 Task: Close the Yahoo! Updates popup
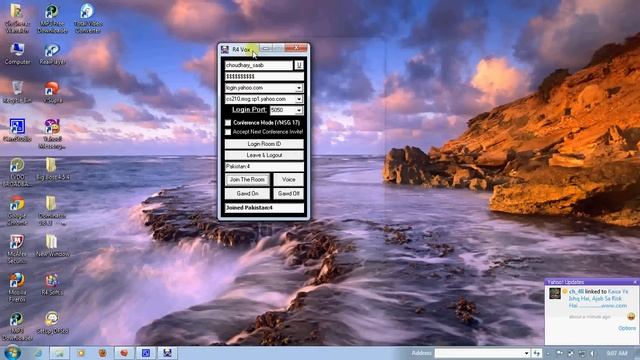click(x=635, y=282)
